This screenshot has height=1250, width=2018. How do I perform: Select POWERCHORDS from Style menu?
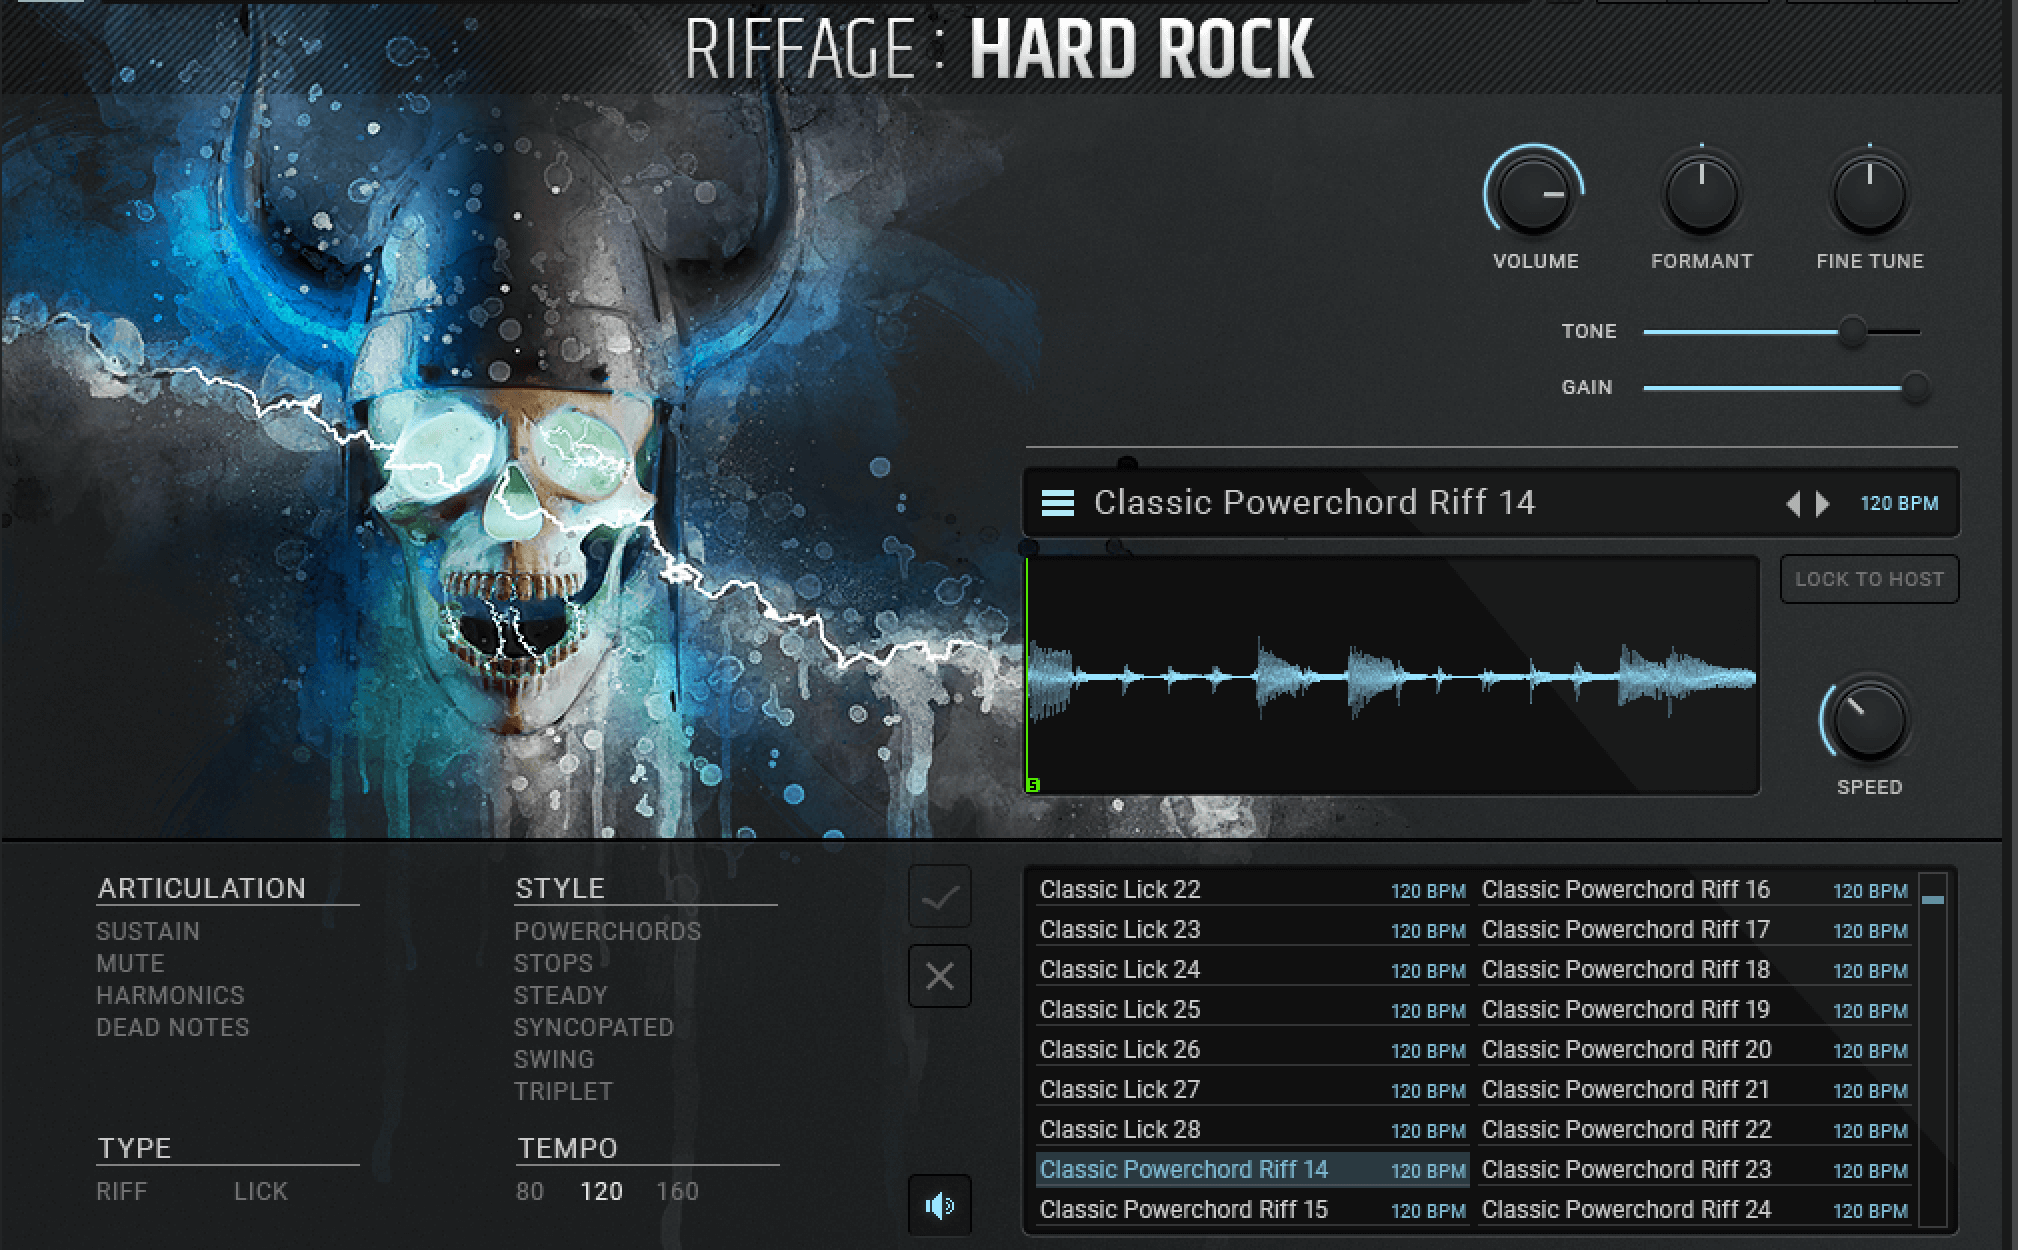tap(607, 930)
